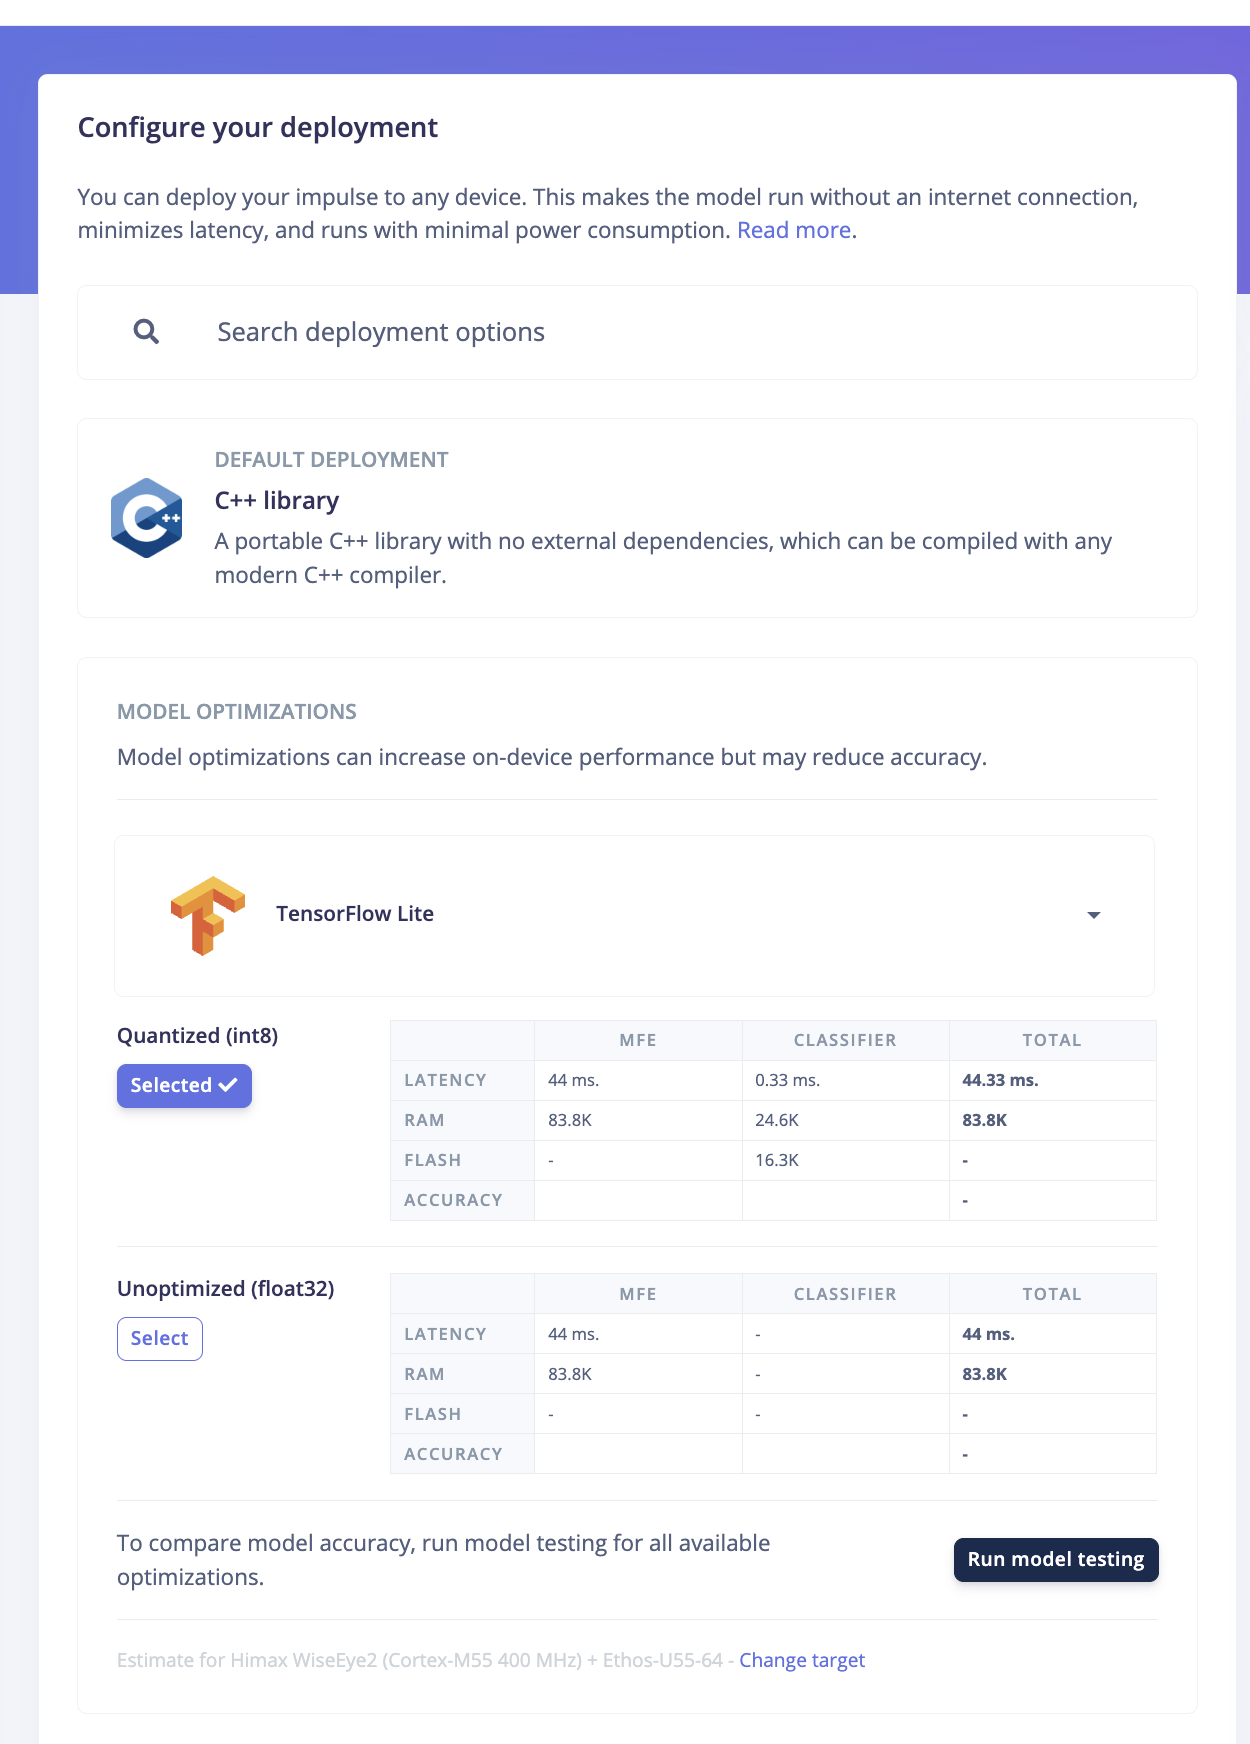
Task: Click the Quantized MFE column header
Action: click(638, 1040)
